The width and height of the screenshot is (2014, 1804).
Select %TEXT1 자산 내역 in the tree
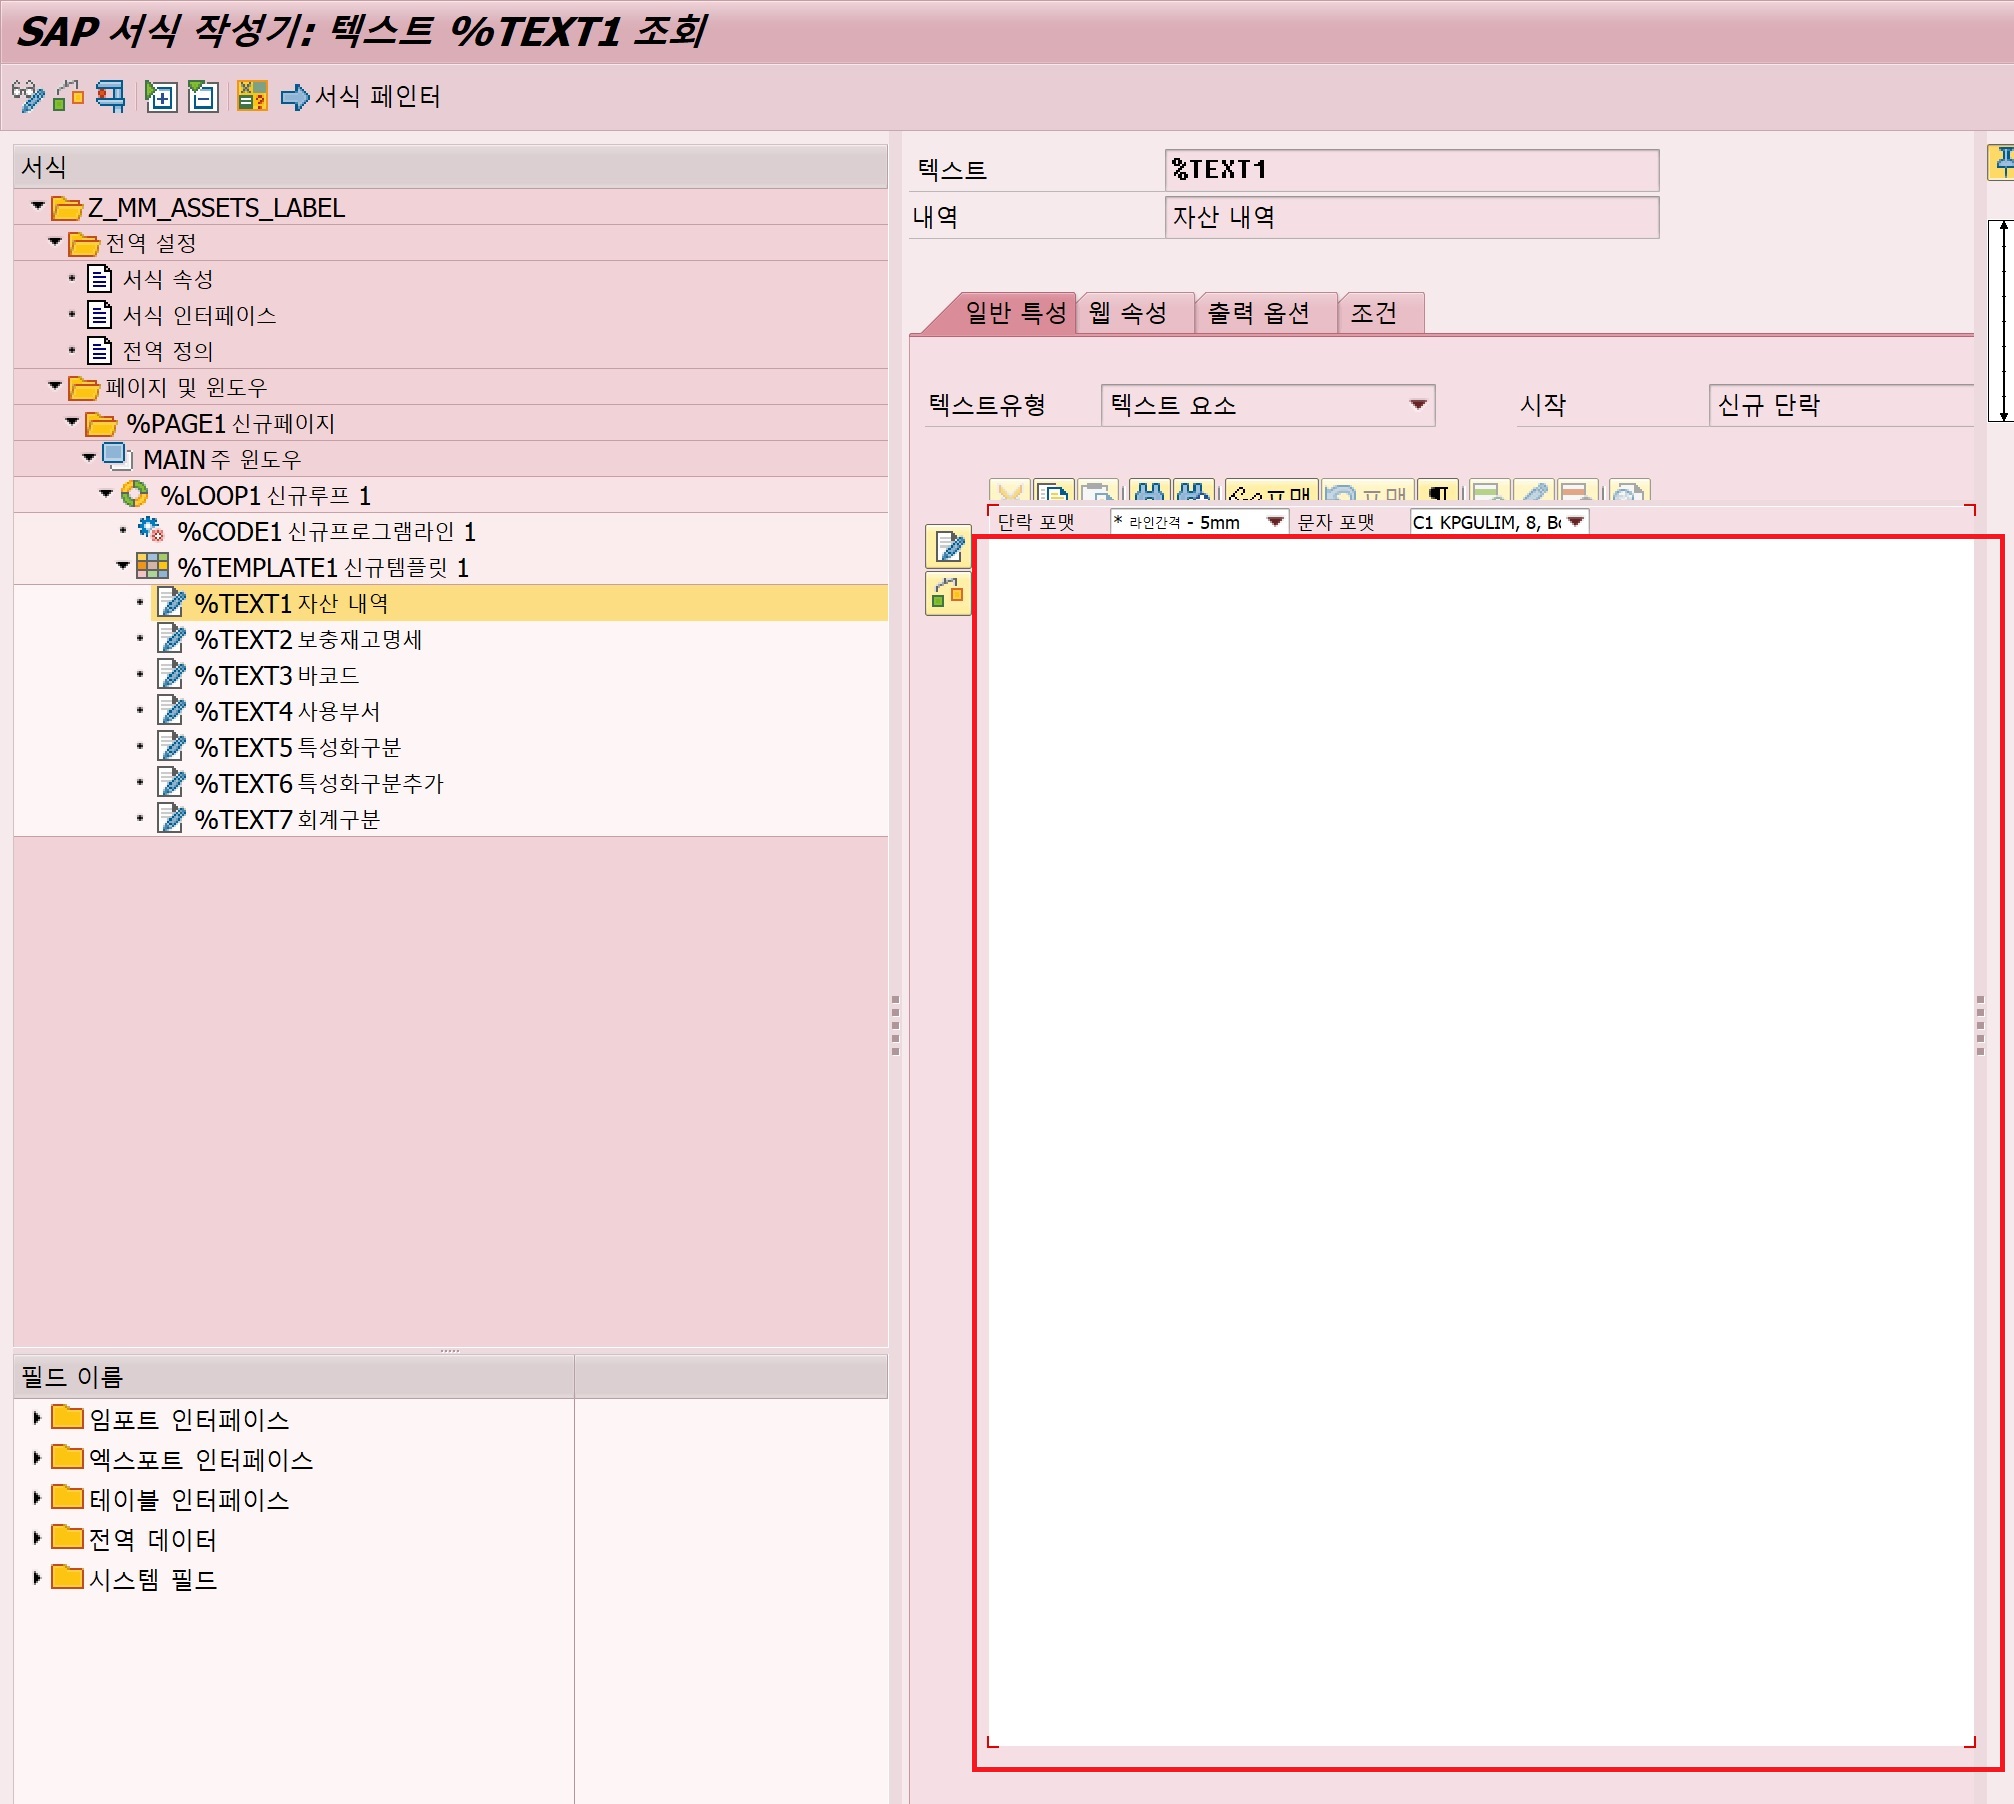[x=291, y=604]
